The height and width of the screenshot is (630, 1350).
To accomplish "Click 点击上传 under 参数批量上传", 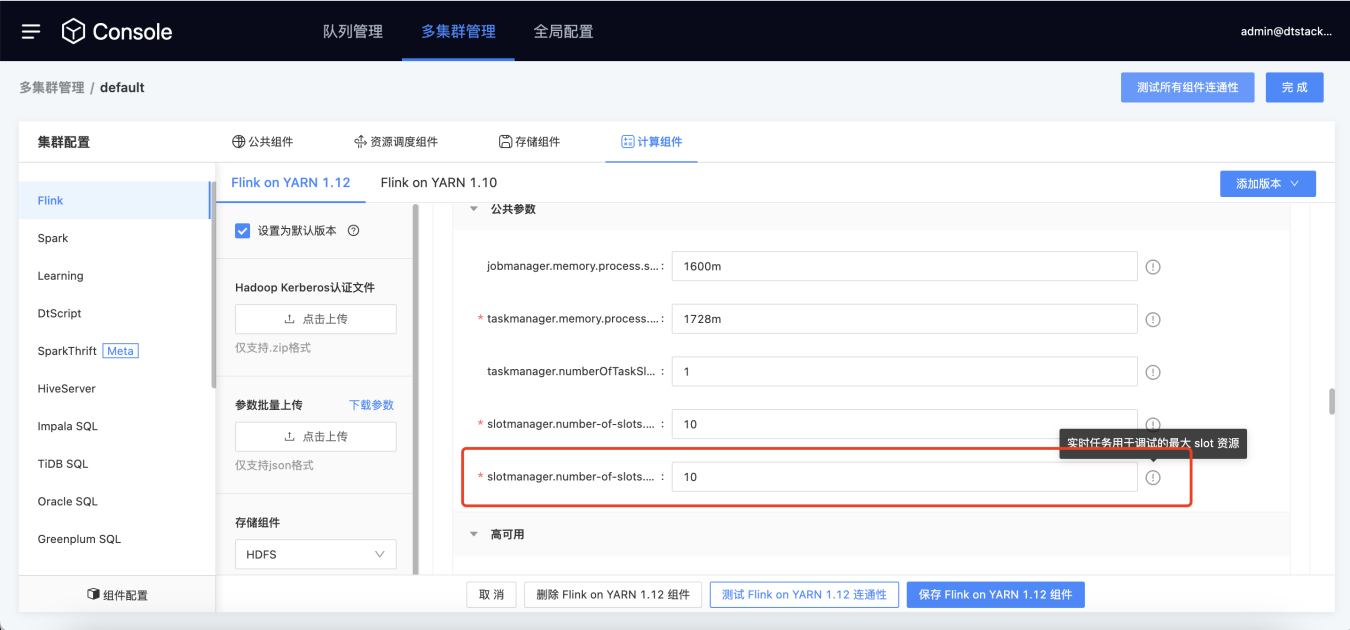I will click(315, 437).
